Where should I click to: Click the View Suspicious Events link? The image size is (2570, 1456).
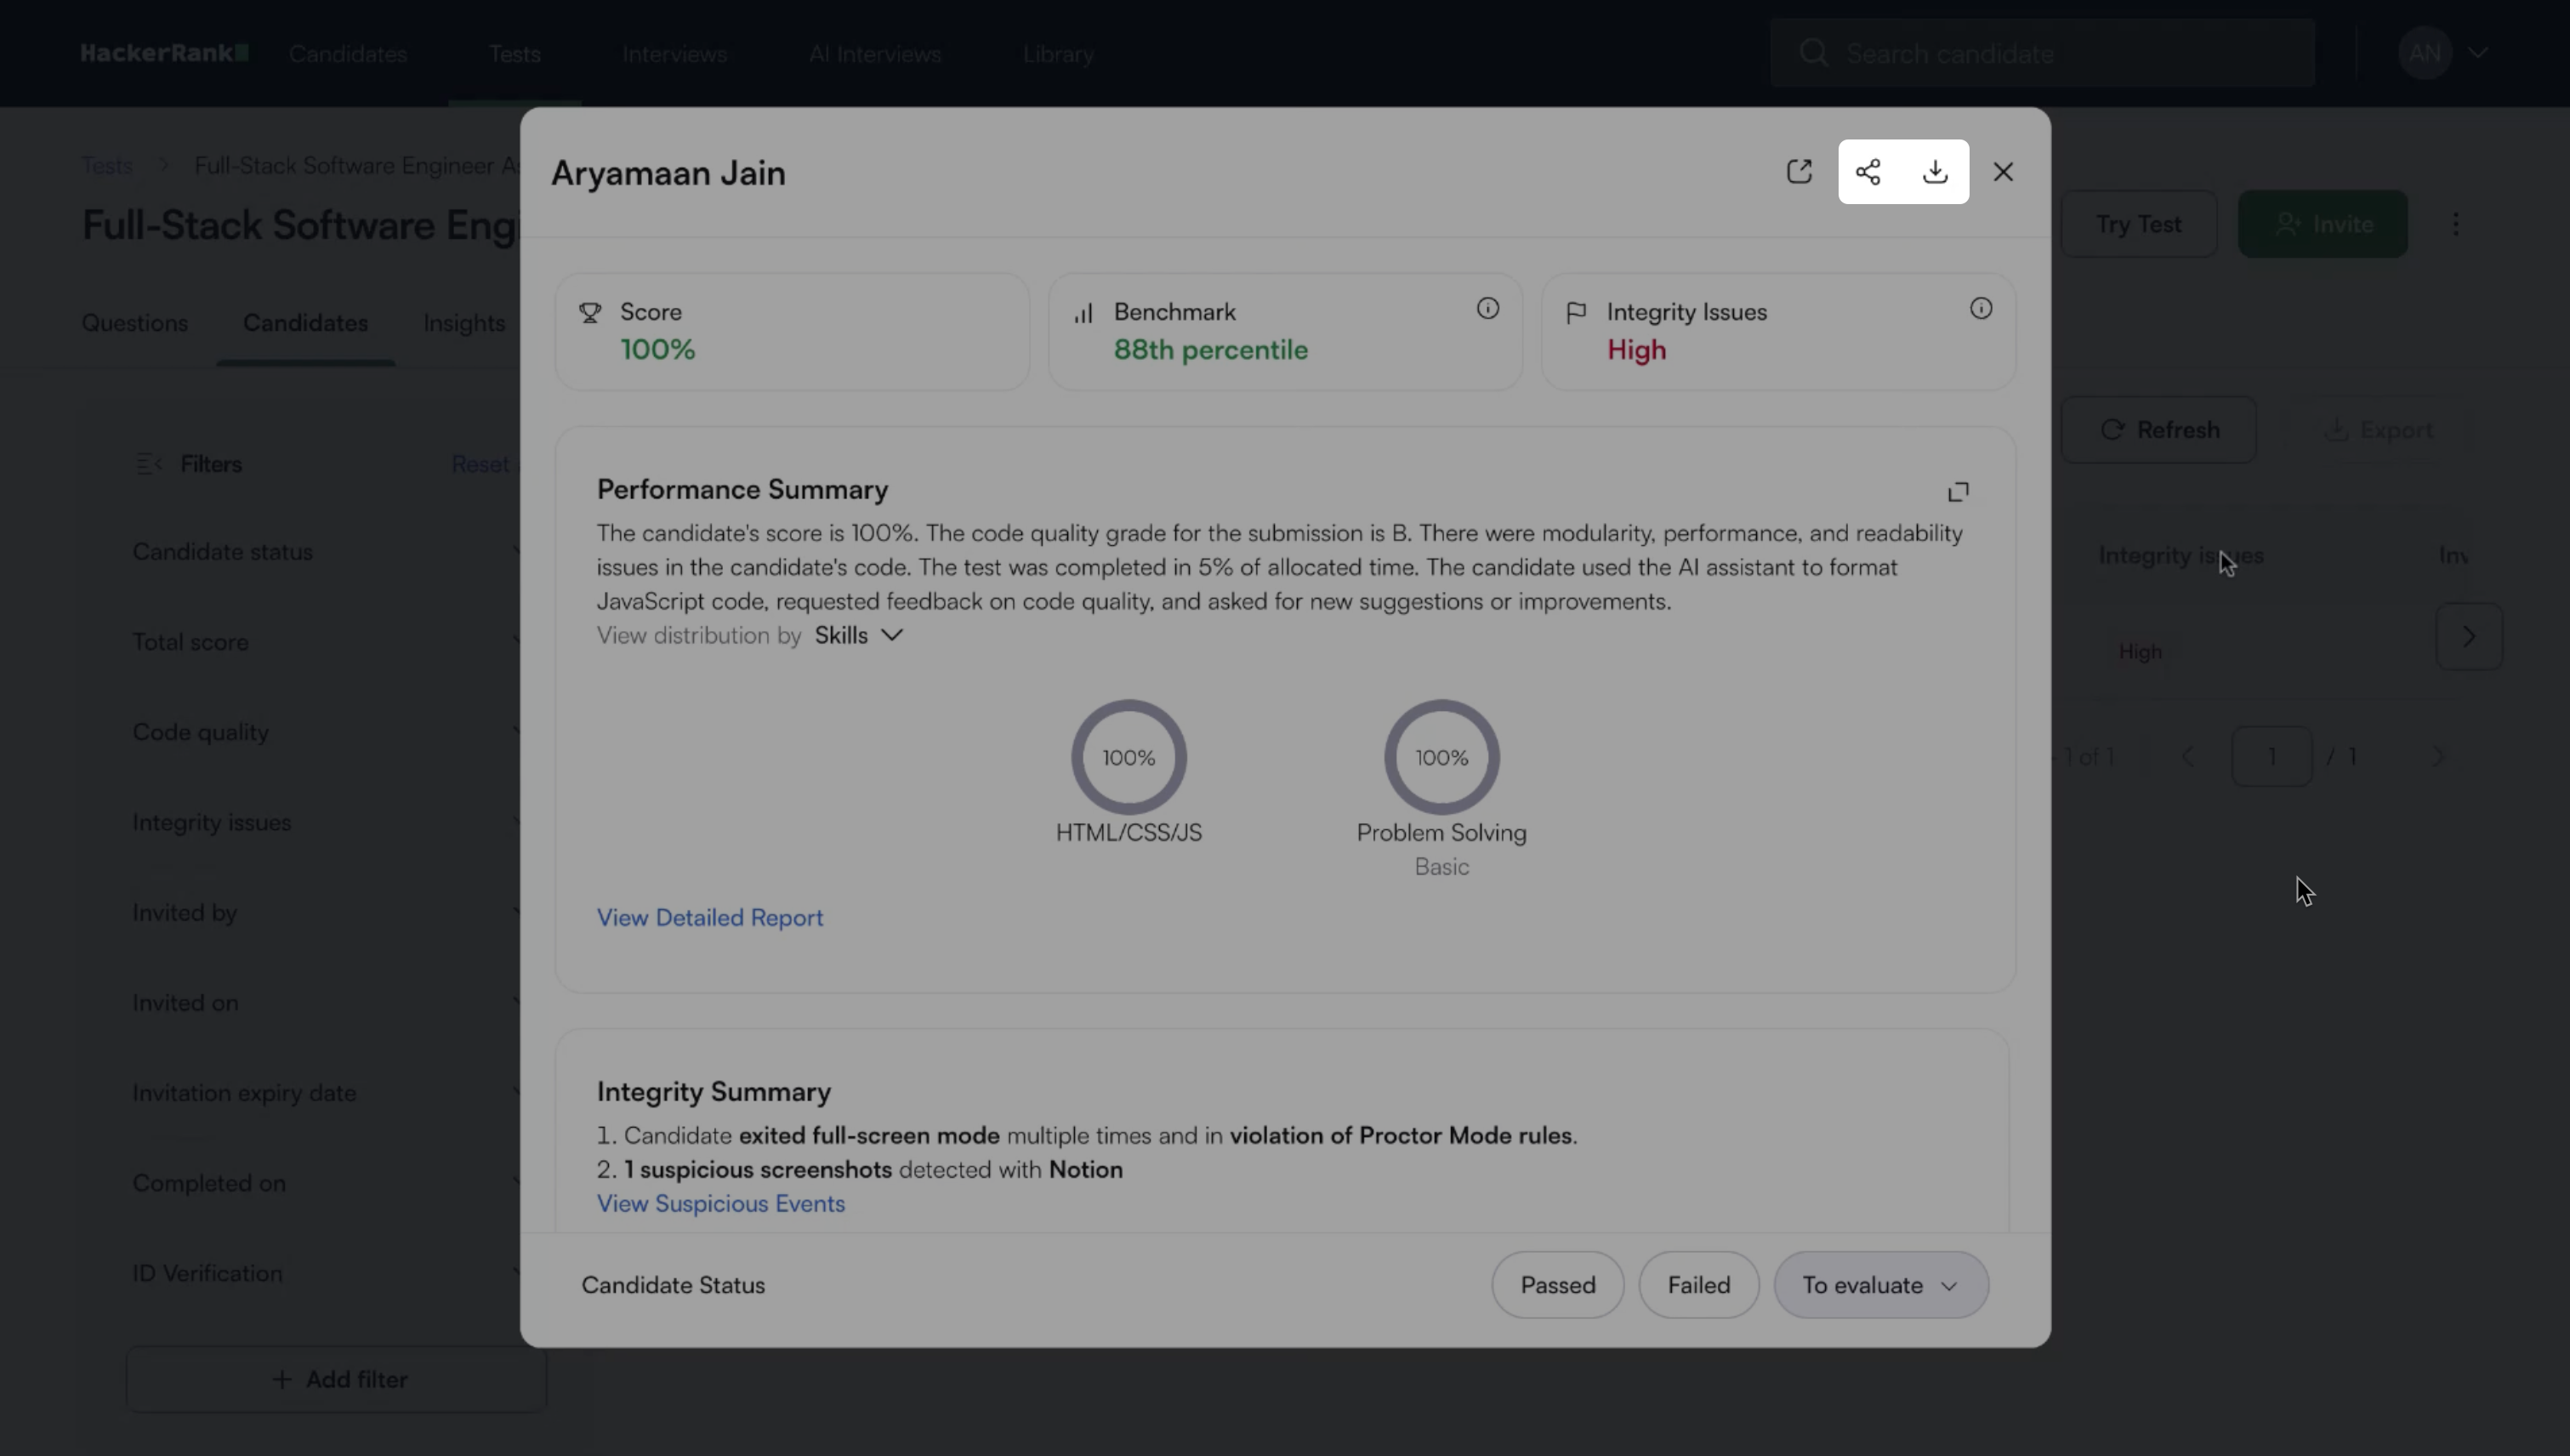coord(720,1204)
